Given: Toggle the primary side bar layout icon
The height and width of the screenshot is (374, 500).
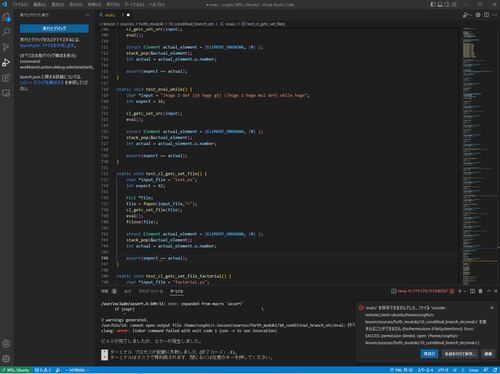Looking at the screenshot, I should (x=433, y=5).
